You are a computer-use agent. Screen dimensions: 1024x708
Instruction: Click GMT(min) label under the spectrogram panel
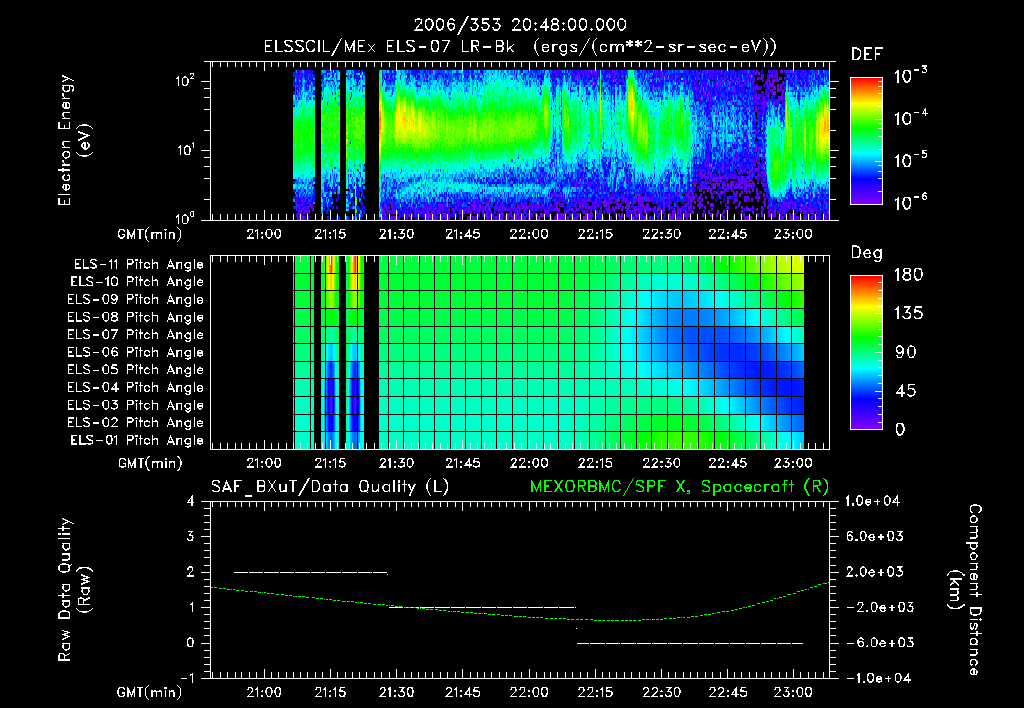tap(150, 234)
